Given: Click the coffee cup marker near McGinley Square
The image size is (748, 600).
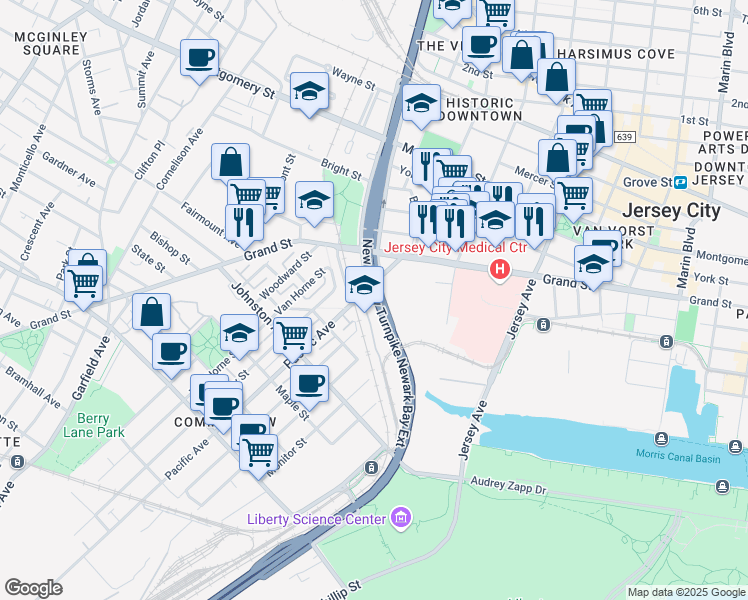Looking at the screenshot, I should [x=199, y=60].
